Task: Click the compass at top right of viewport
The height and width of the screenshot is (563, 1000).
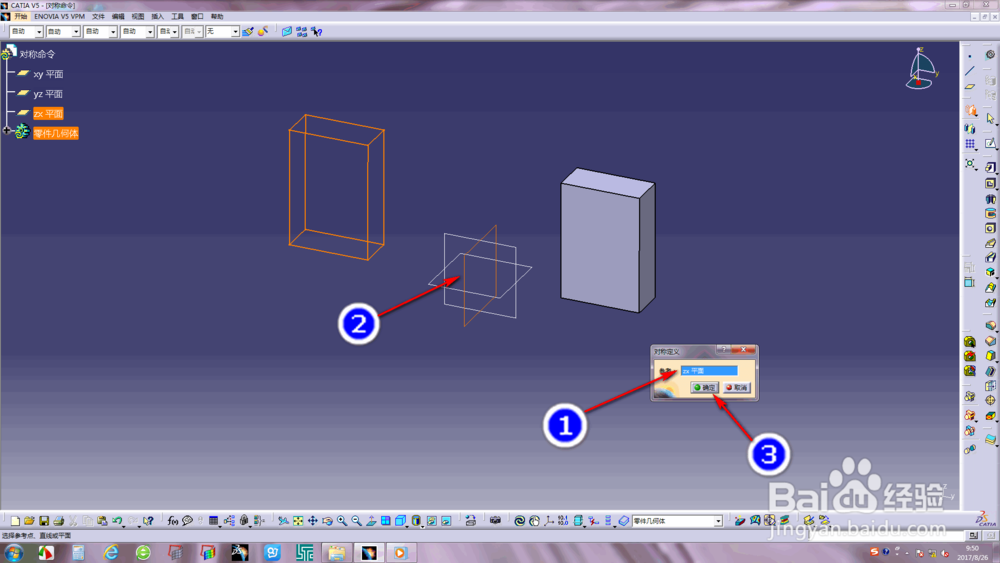Action: 921,68
